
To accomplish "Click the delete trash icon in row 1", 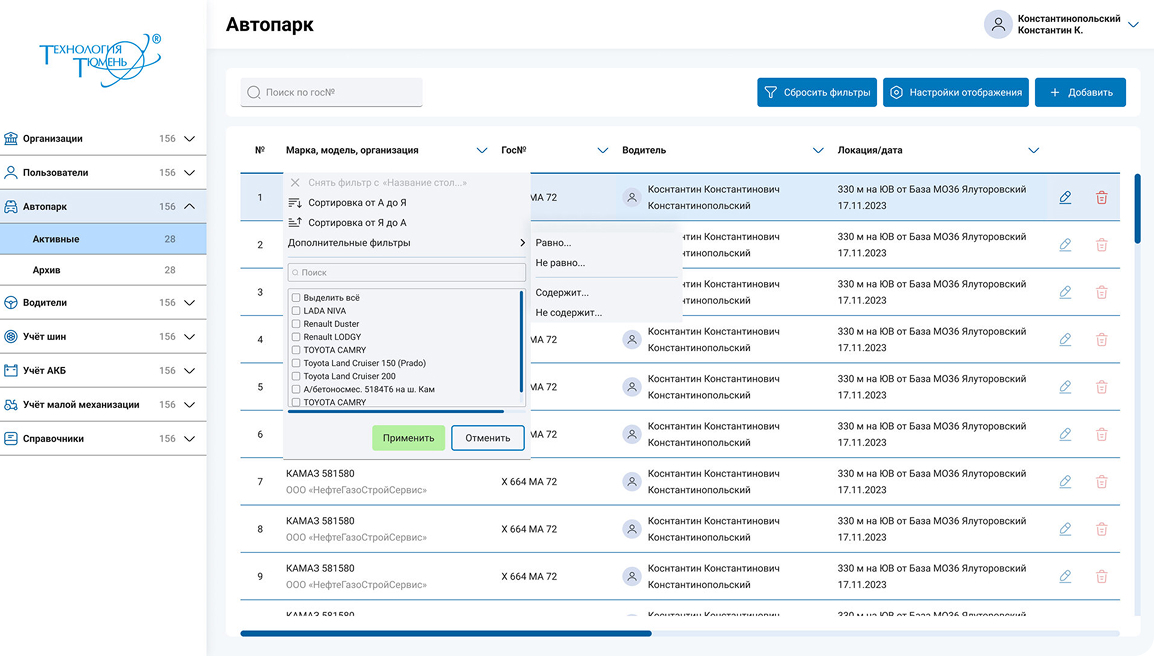I will [x=1101, y=198].
